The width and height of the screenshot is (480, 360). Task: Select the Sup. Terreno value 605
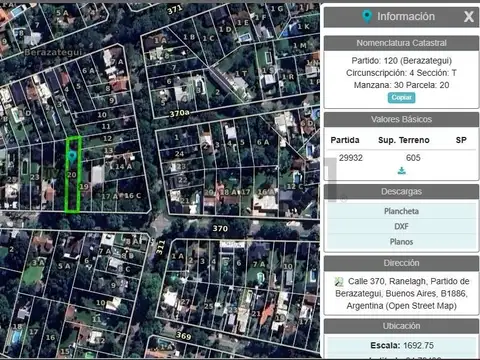[413, 158]
